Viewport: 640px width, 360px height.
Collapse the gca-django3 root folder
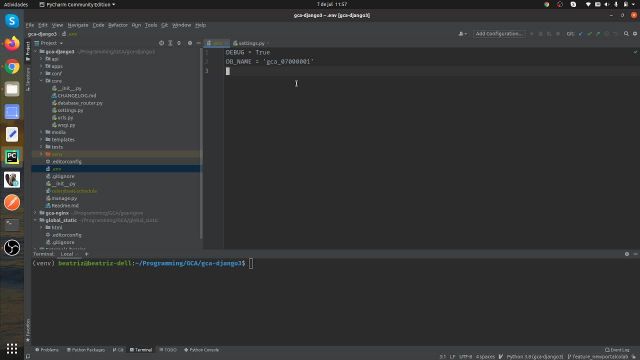(x=36, y=52)
